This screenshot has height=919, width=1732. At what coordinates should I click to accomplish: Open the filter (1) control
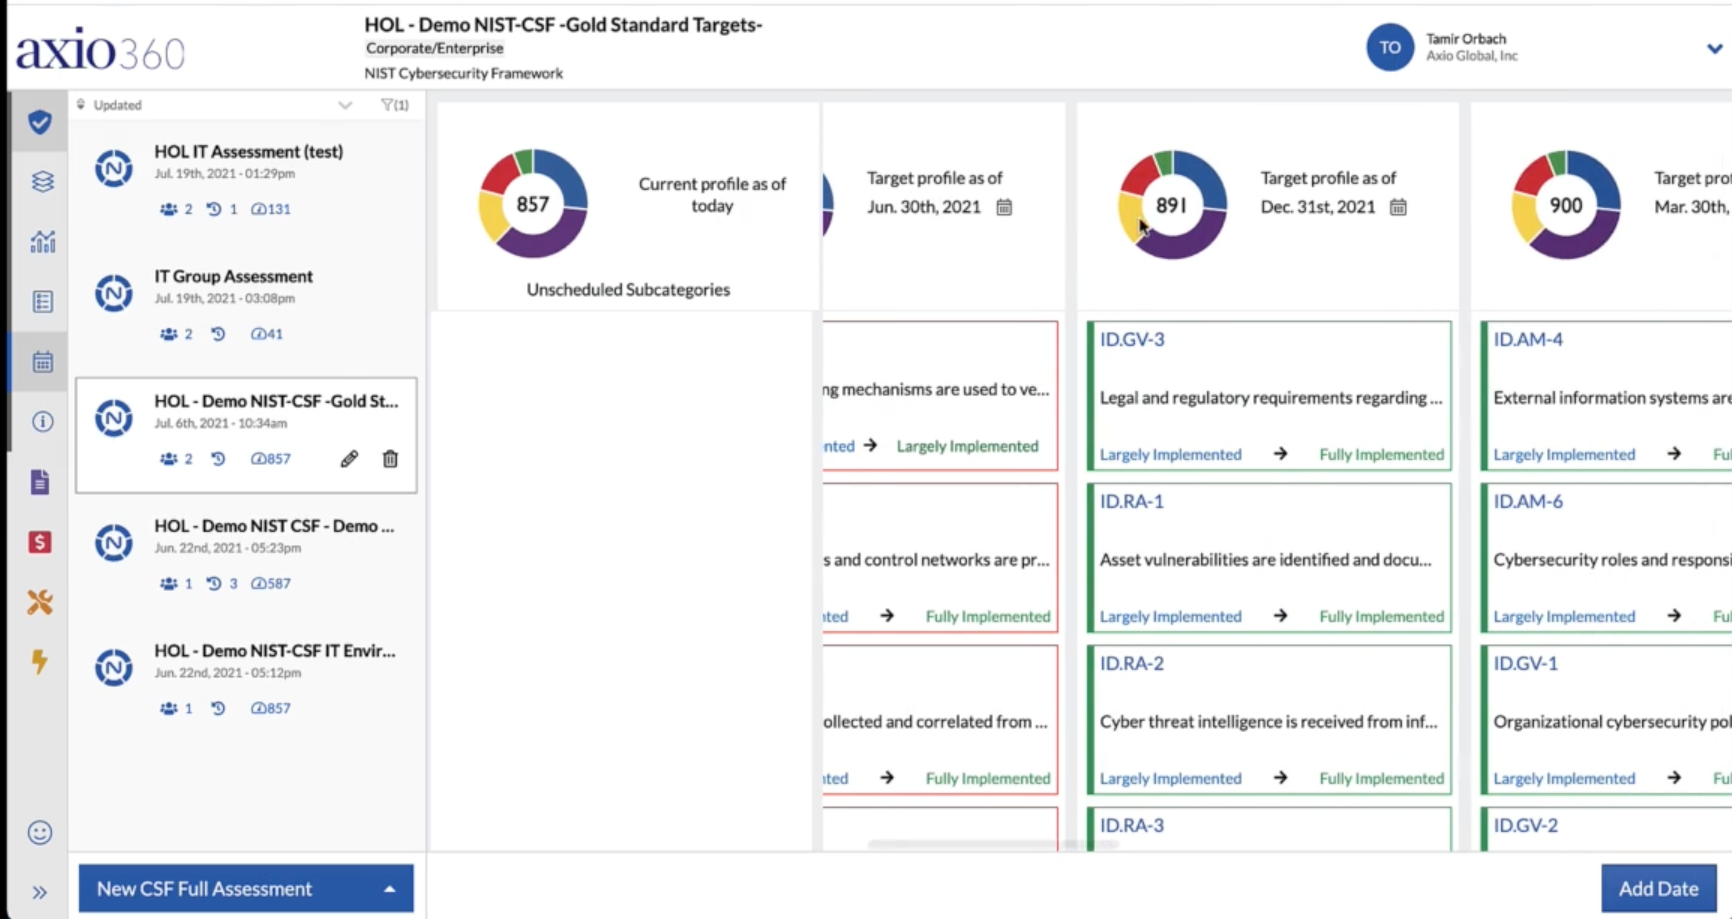point(395,105)
